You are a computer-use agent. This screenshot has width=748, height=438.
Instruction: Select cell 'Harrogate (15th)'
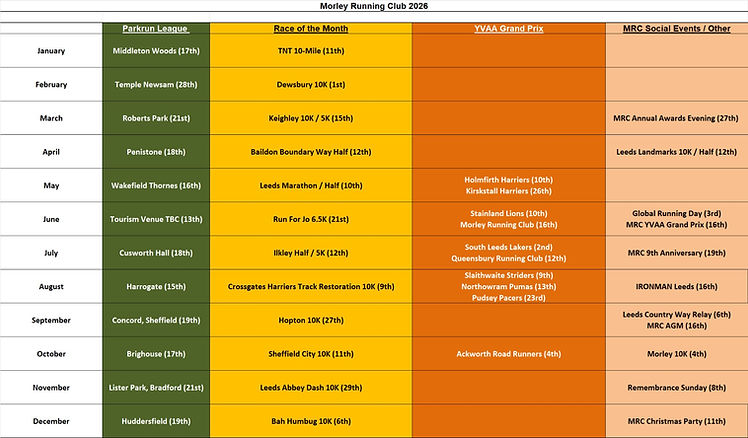click(x=156, y=287)
